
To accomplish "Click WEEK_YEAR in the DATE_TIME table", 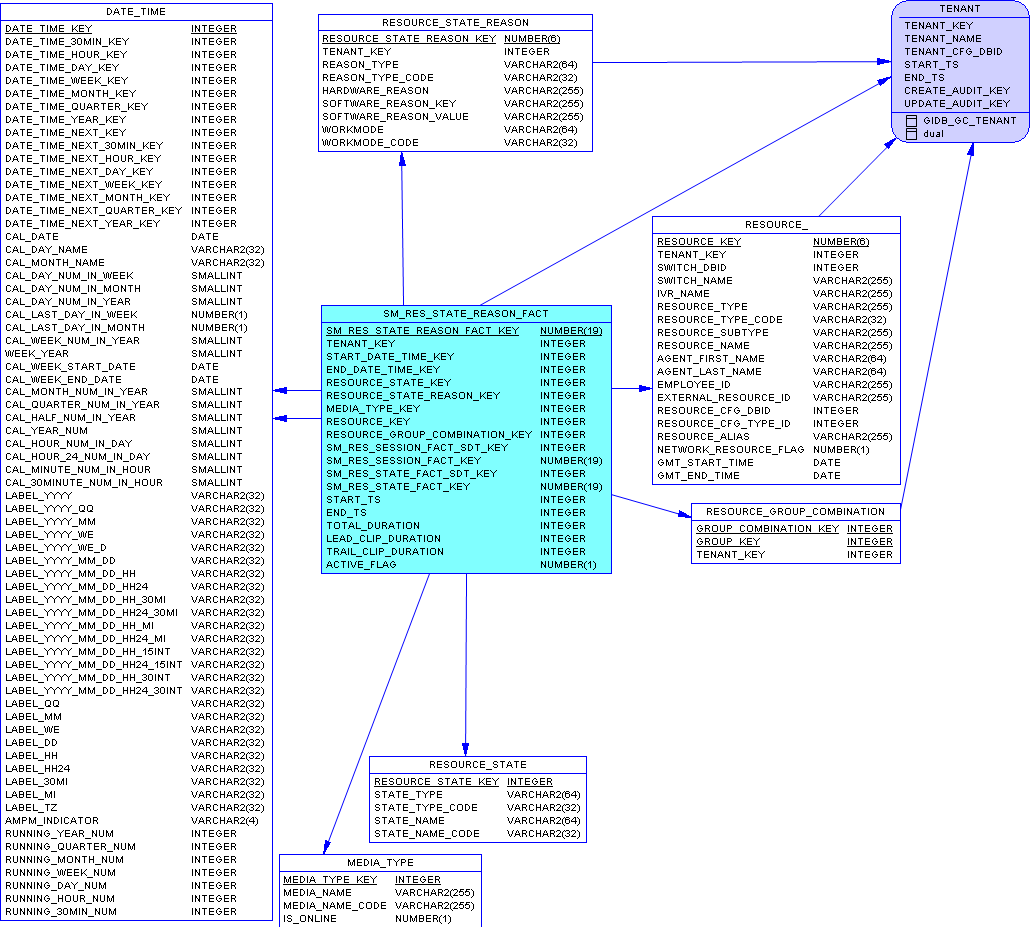I will [37, 353].
